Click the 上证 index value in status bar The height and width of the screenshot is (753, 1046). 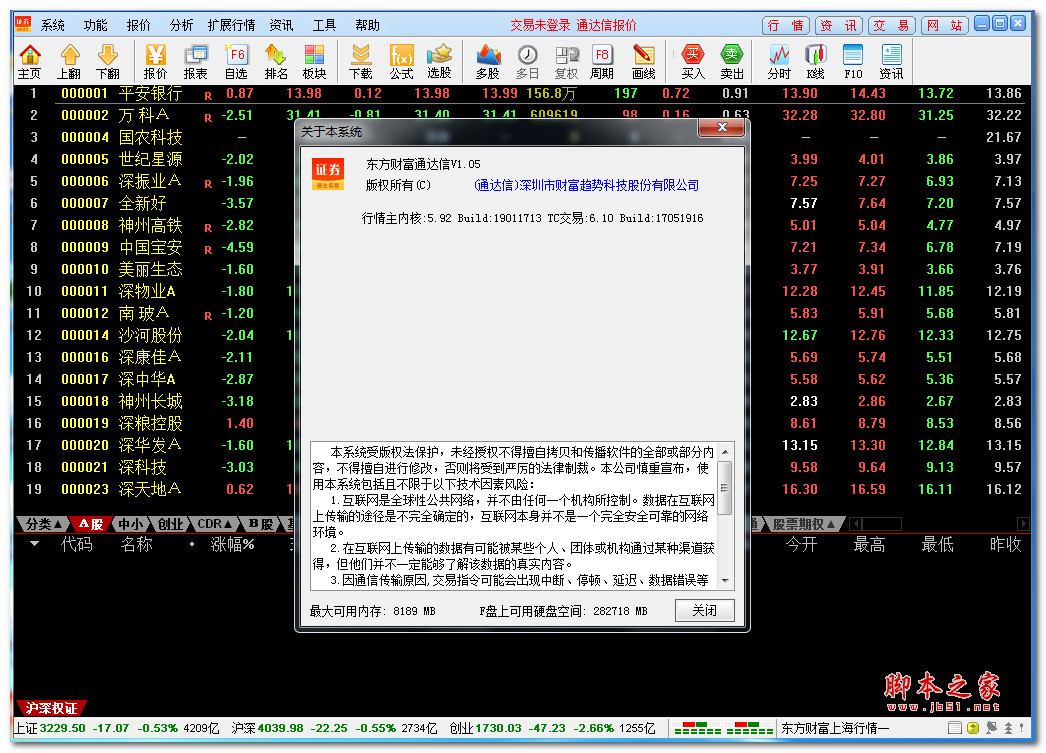point(63,728)
